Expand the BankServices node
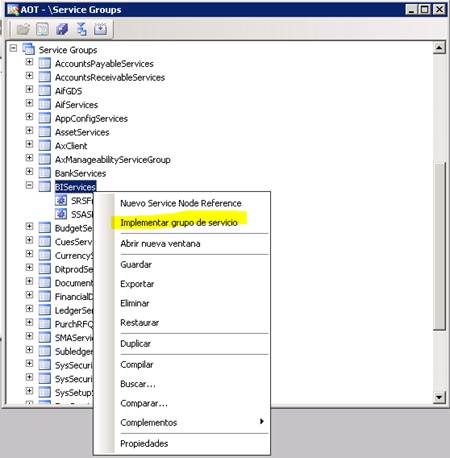 [x=29, y=172]
